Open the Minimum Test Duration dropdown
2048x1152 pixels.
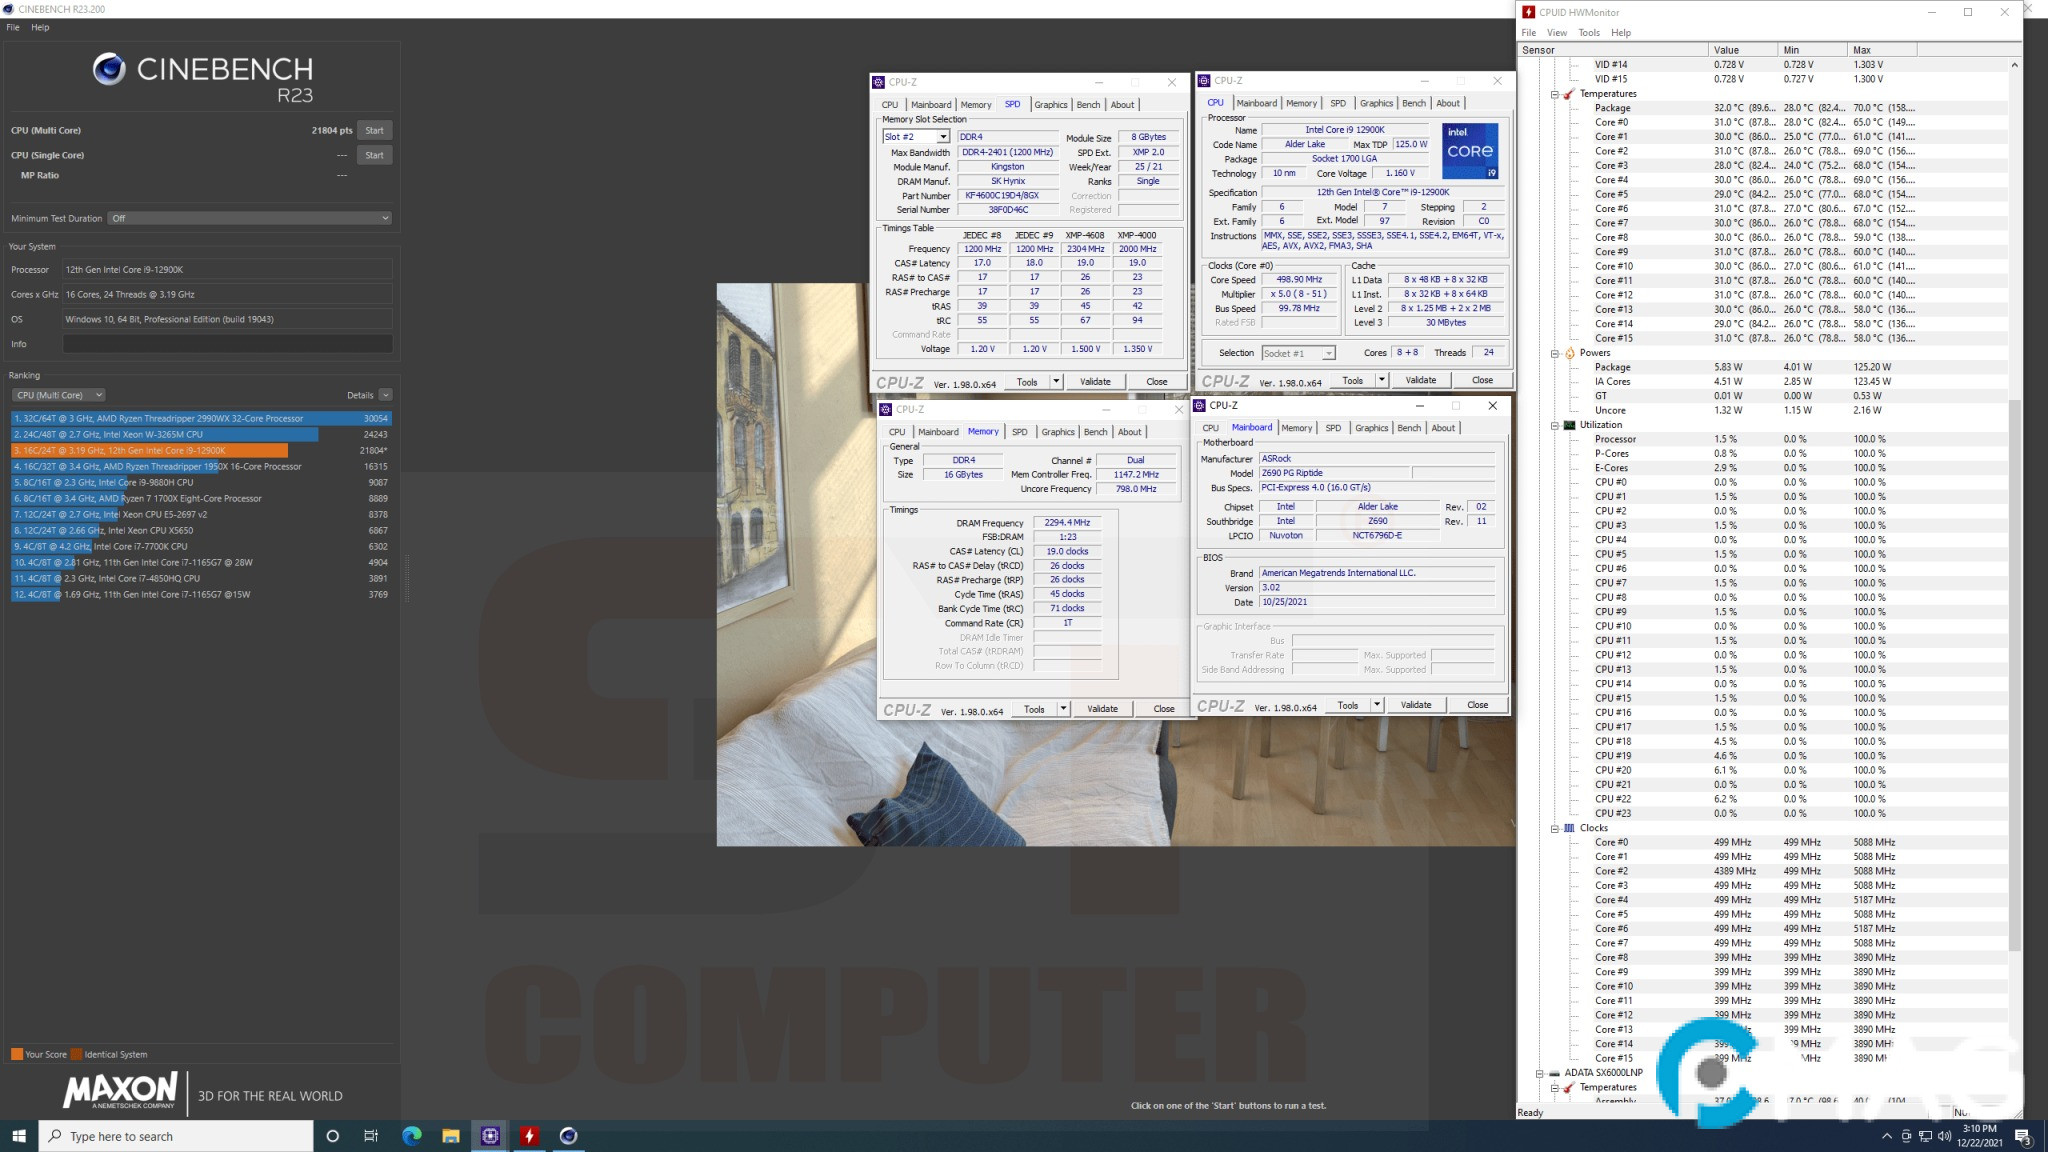point(250,218)
